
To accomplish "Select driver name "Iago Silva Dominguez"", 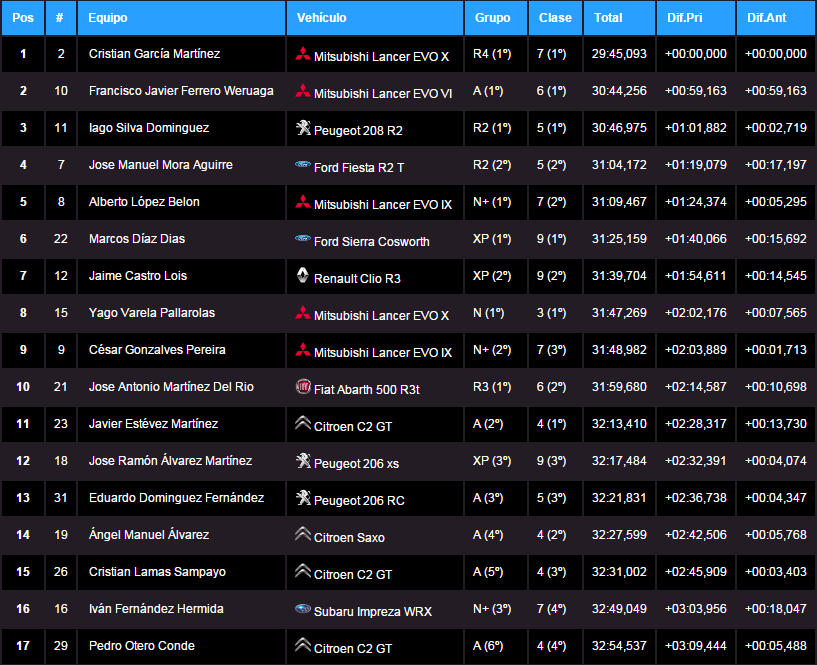I will [148, 128].
